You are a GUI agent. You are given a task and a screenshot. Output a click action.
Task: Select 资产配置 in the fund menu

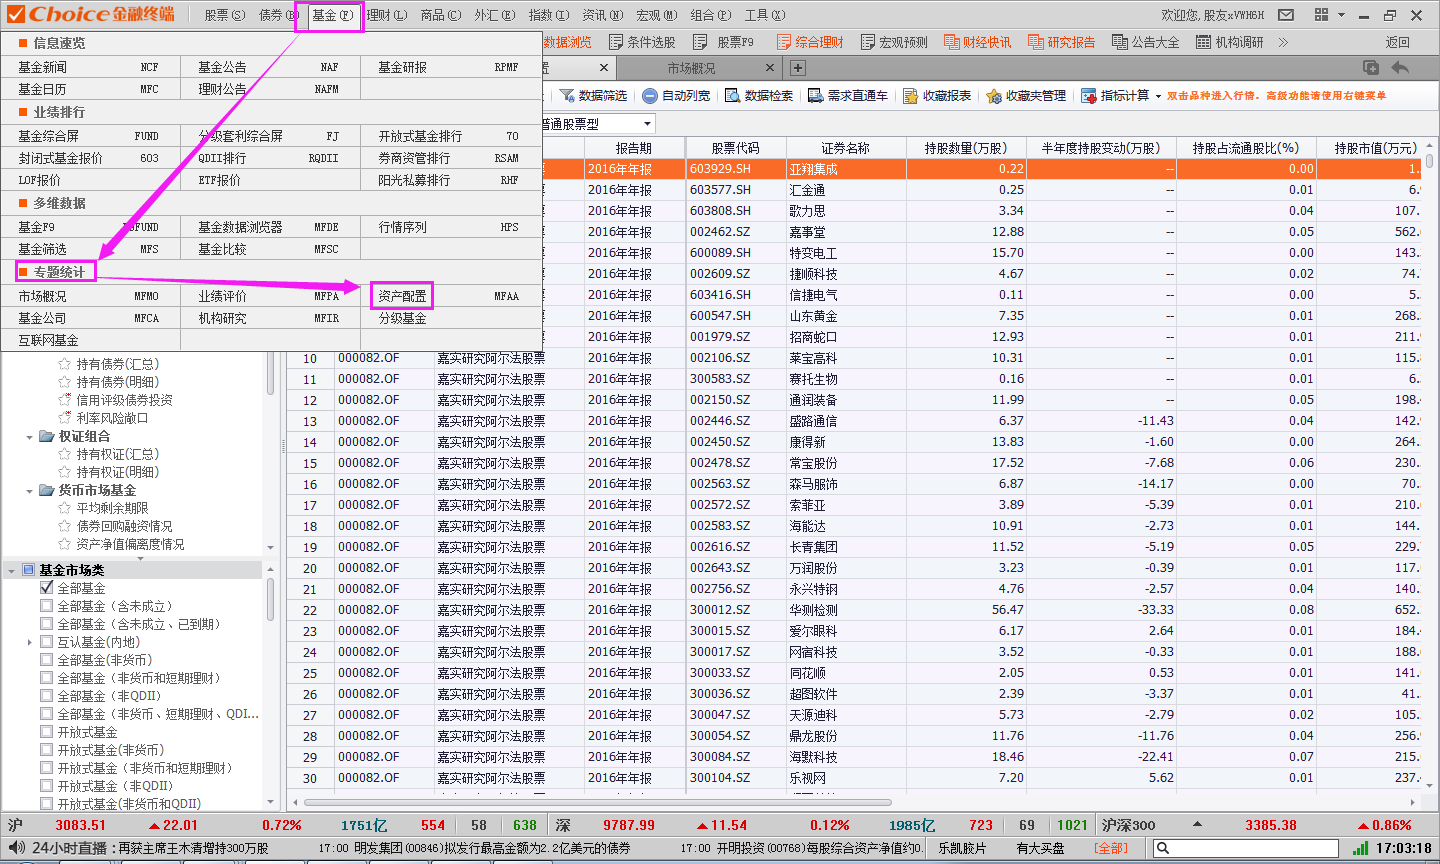(x=402, y=296)
